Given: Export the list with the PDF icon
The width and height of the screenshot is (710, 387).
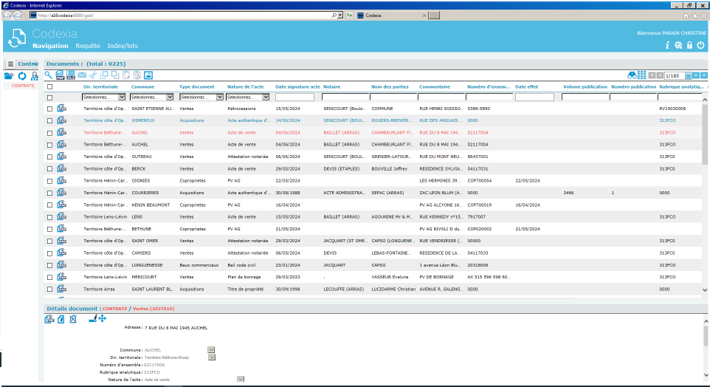Looking at the screenshot, I should [x=60, y=75].
